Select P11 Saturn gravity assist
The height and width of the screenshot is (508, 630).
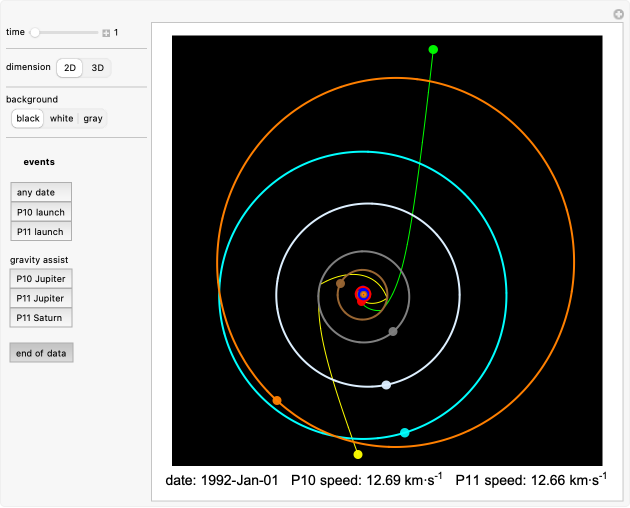pyautogui.click(x=40, y=318)
